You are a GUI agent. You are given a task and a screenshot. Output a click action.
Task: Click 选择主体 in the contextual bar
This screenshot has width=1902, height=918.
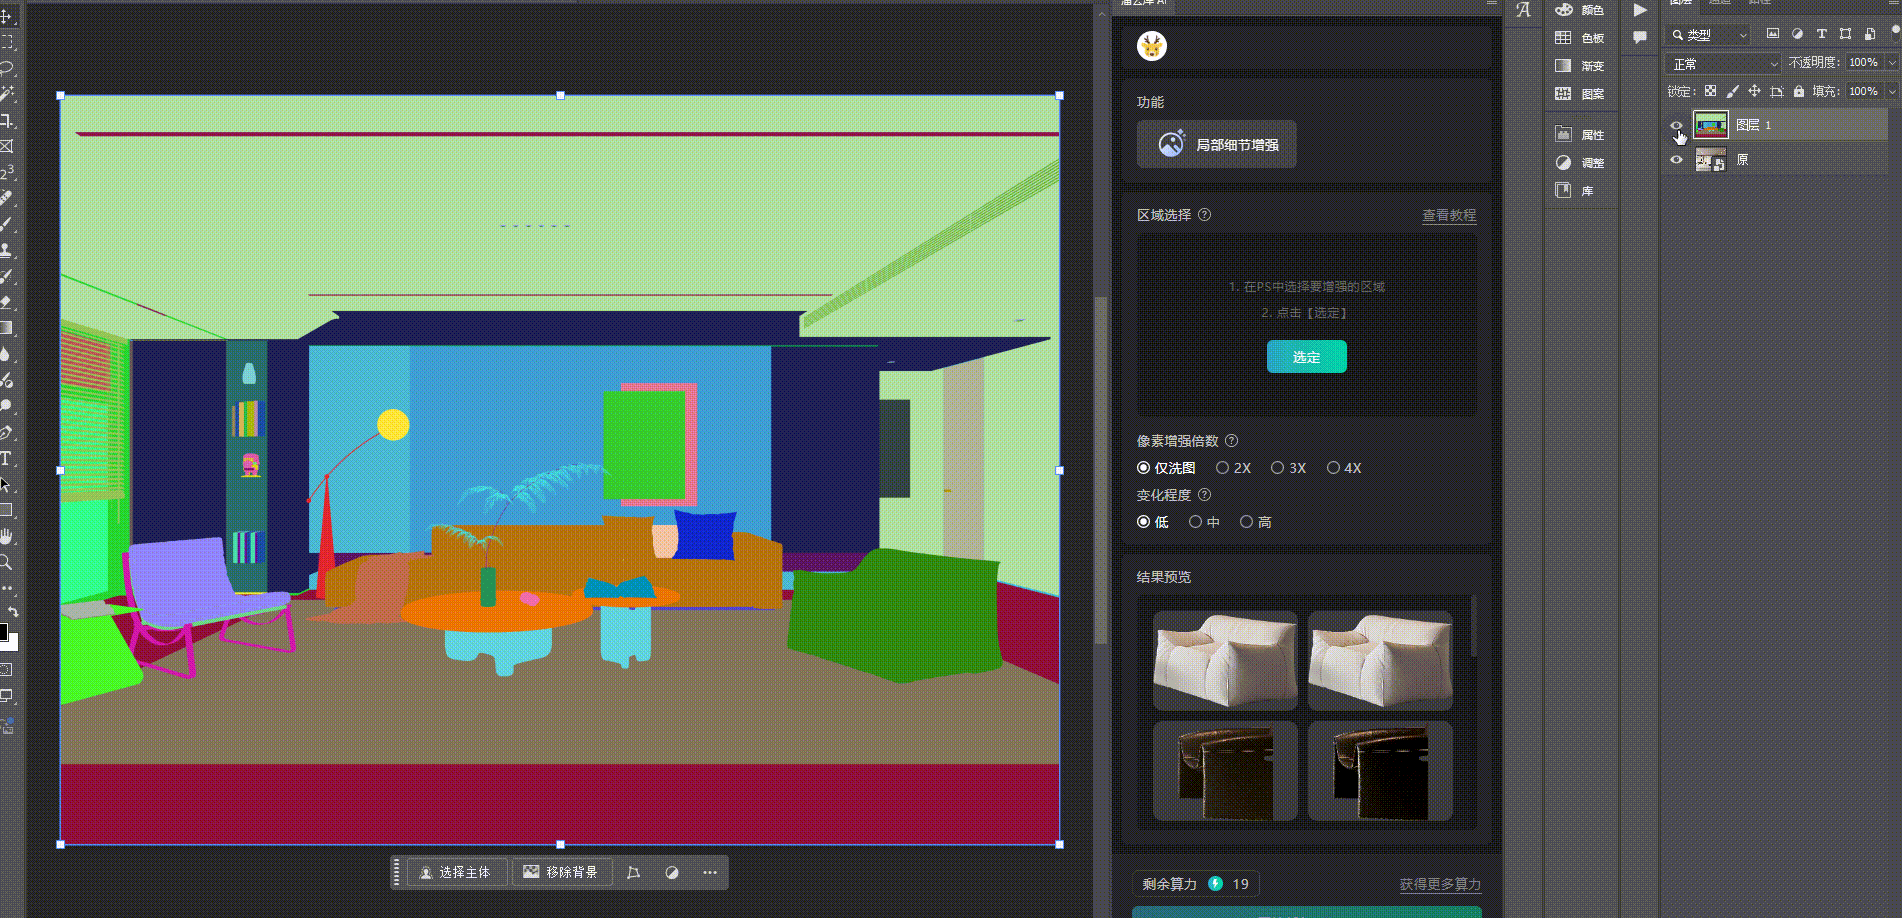456,872
